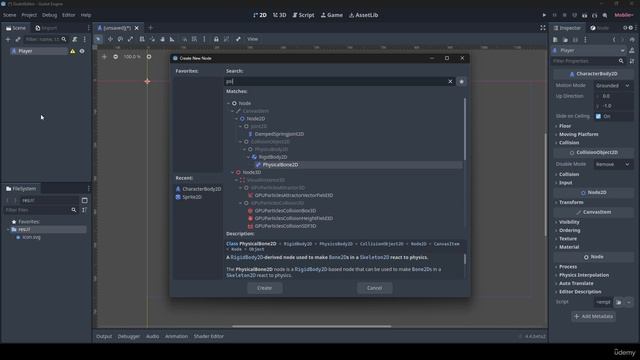Click the FileSystem sort files icon
Screen dimensions: 640x360
click(x=84, y=210)
